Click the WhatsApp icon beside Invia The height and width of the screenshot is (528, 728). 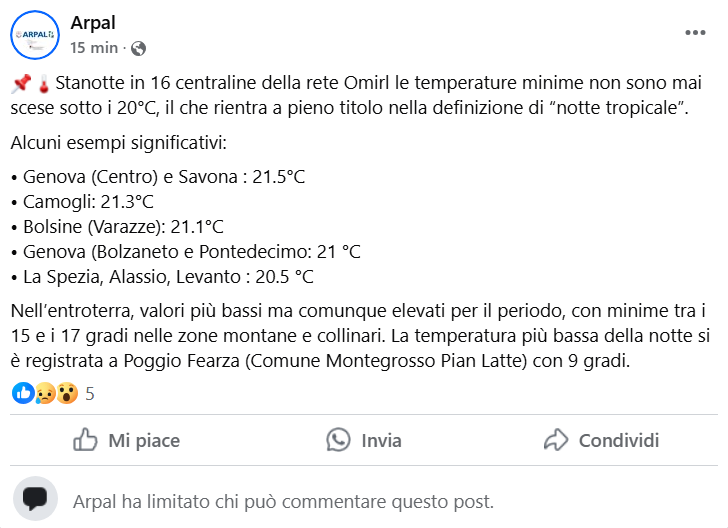pos(340,440)
